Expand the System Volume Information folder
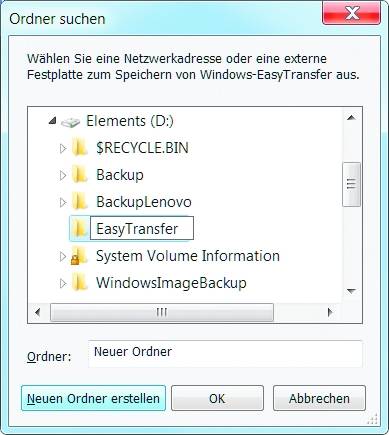 63,256
